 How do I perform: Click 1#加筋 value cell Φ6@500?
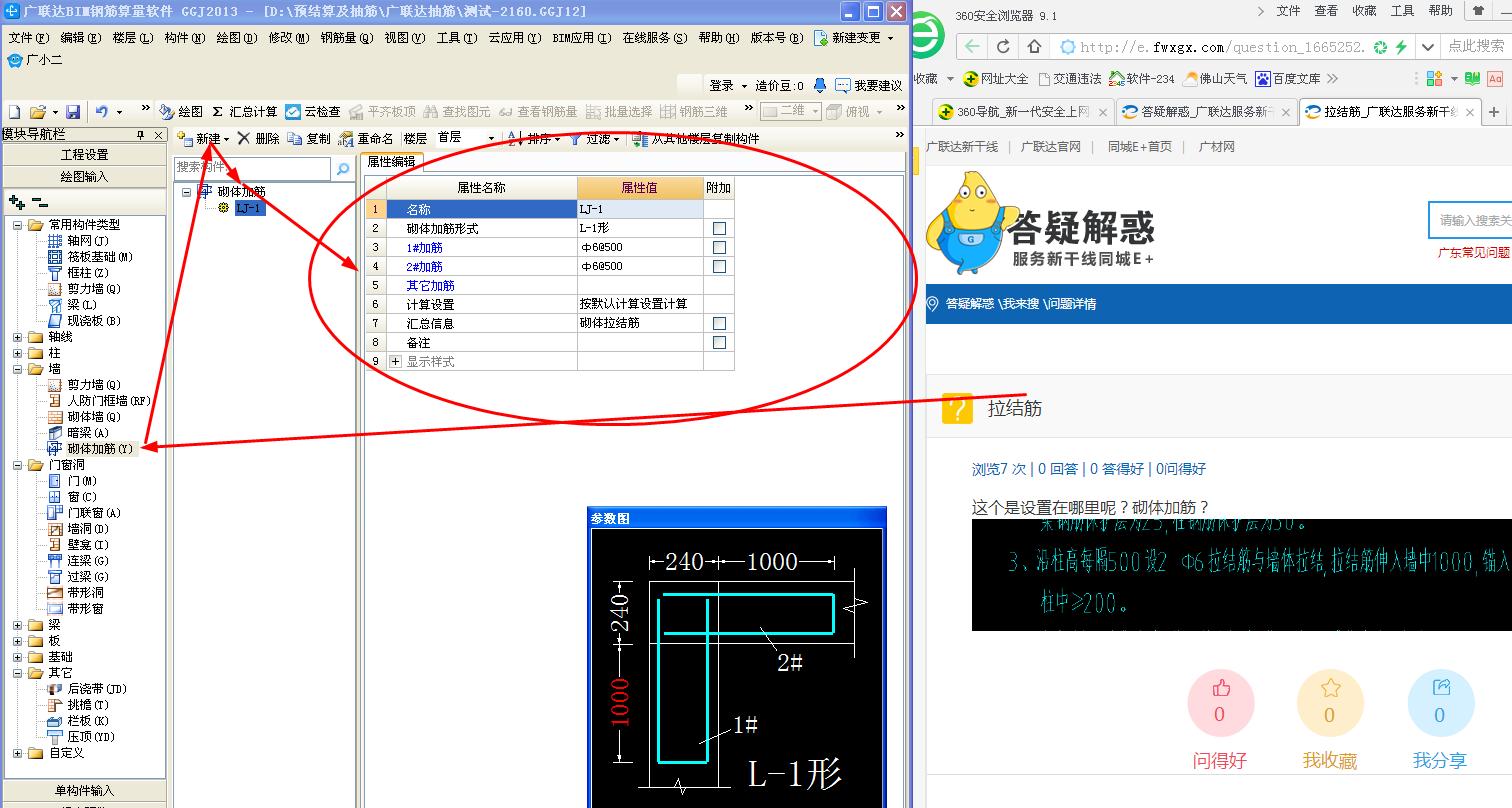click(x=640, y=248)
